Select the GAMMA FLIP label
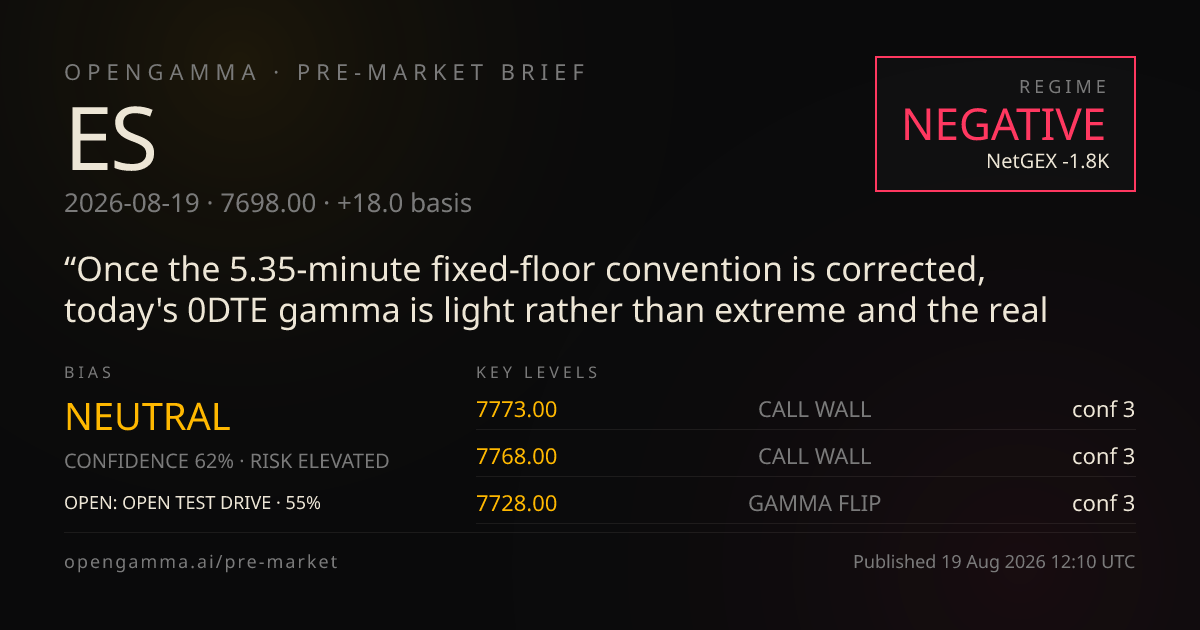This screenshot has height=630, width=1200. pos(814,503)
